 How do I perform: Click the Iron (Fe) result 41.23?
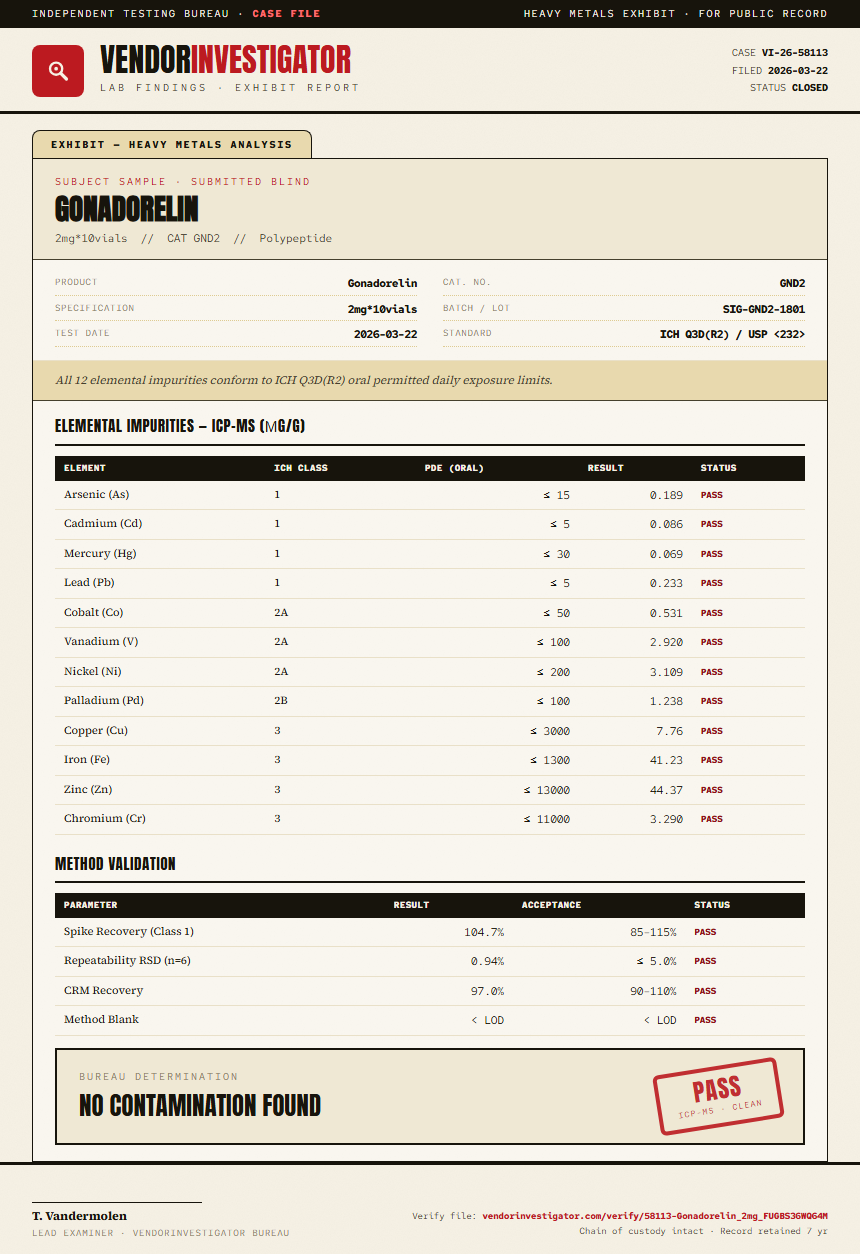click(669, 760)
